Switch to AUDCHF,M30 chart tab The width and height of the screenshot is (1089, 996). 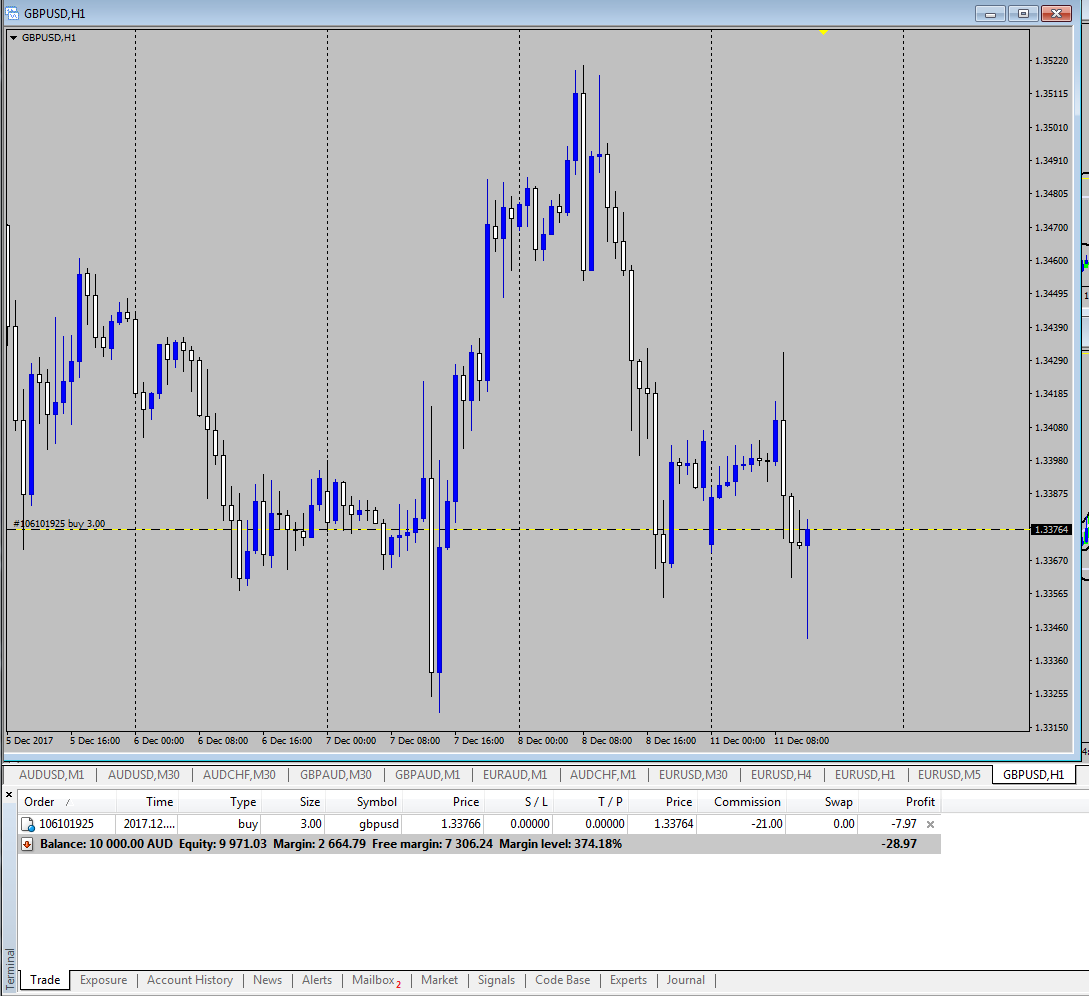[239, 774]
